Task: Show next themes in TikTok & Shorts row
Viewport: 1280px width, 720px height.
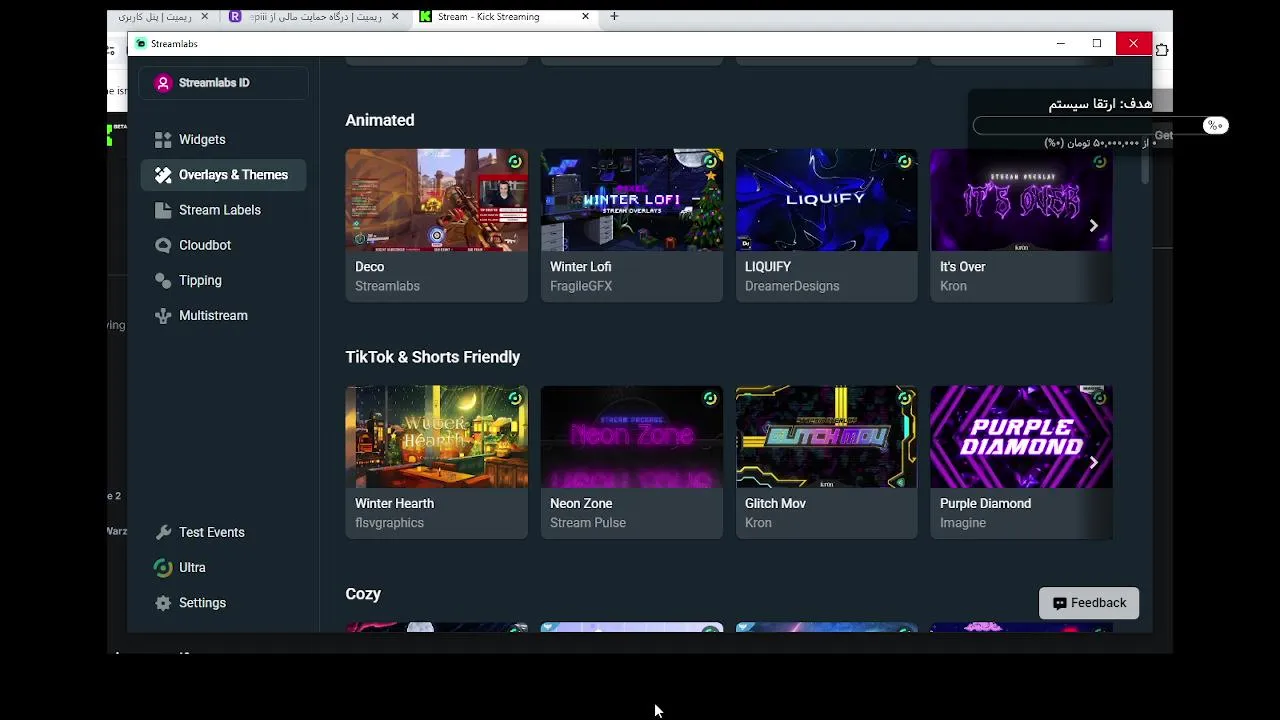Action: click(x=1093, y=462)
